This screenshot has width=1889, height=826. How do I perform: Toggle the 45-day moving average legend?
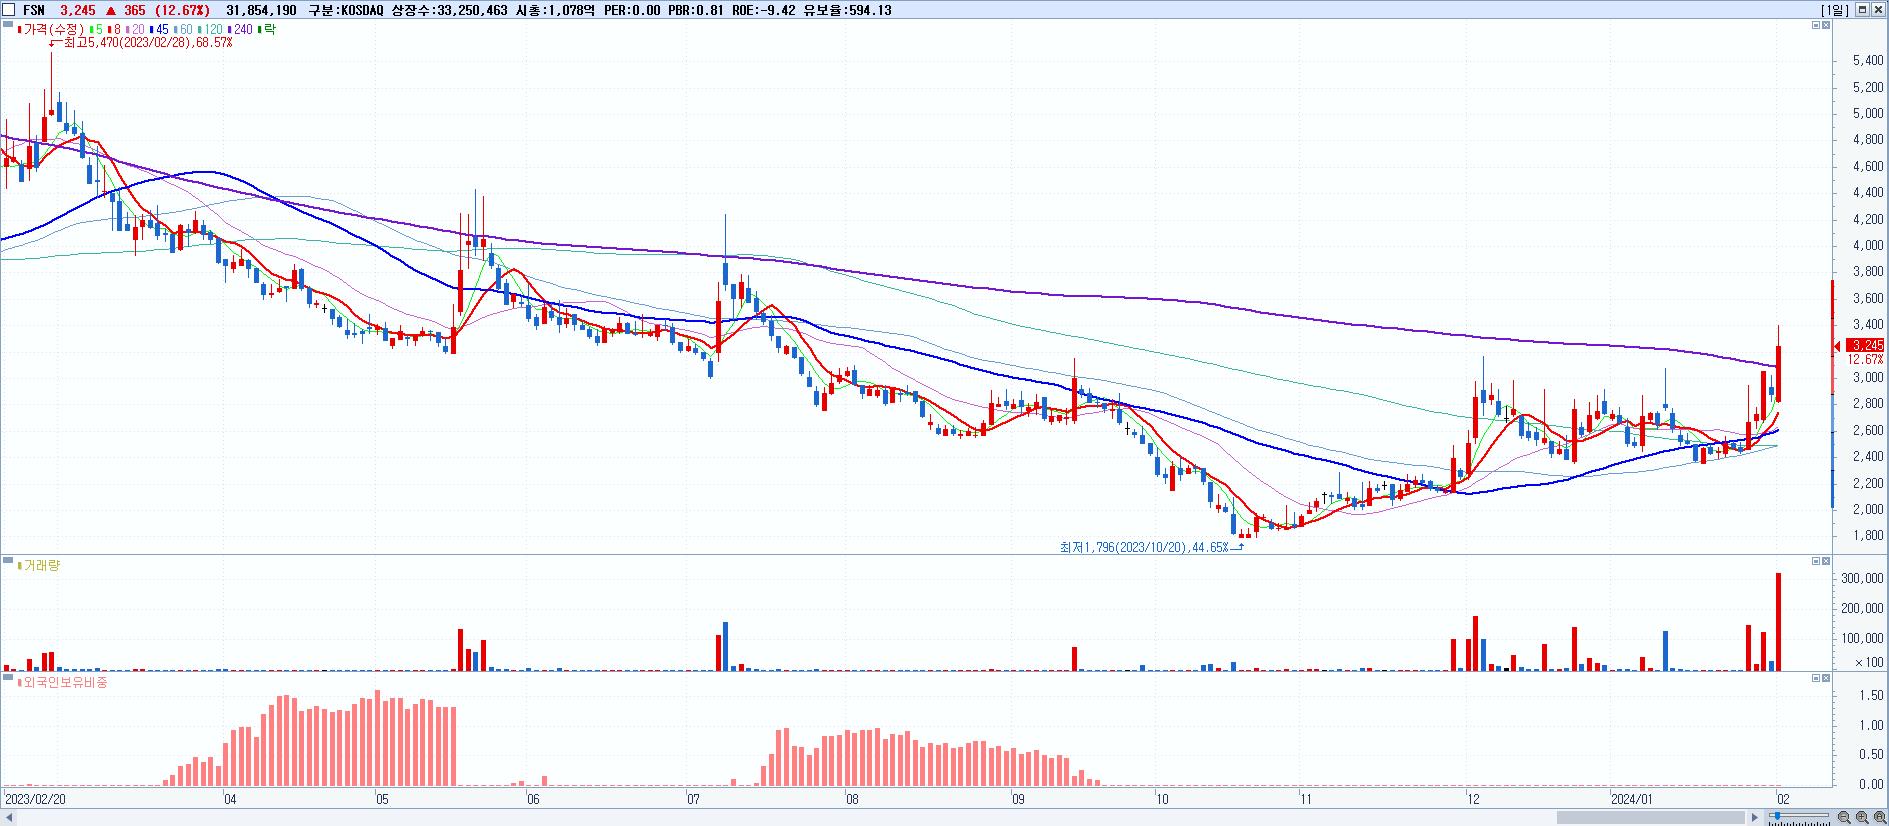click(159, 30)
